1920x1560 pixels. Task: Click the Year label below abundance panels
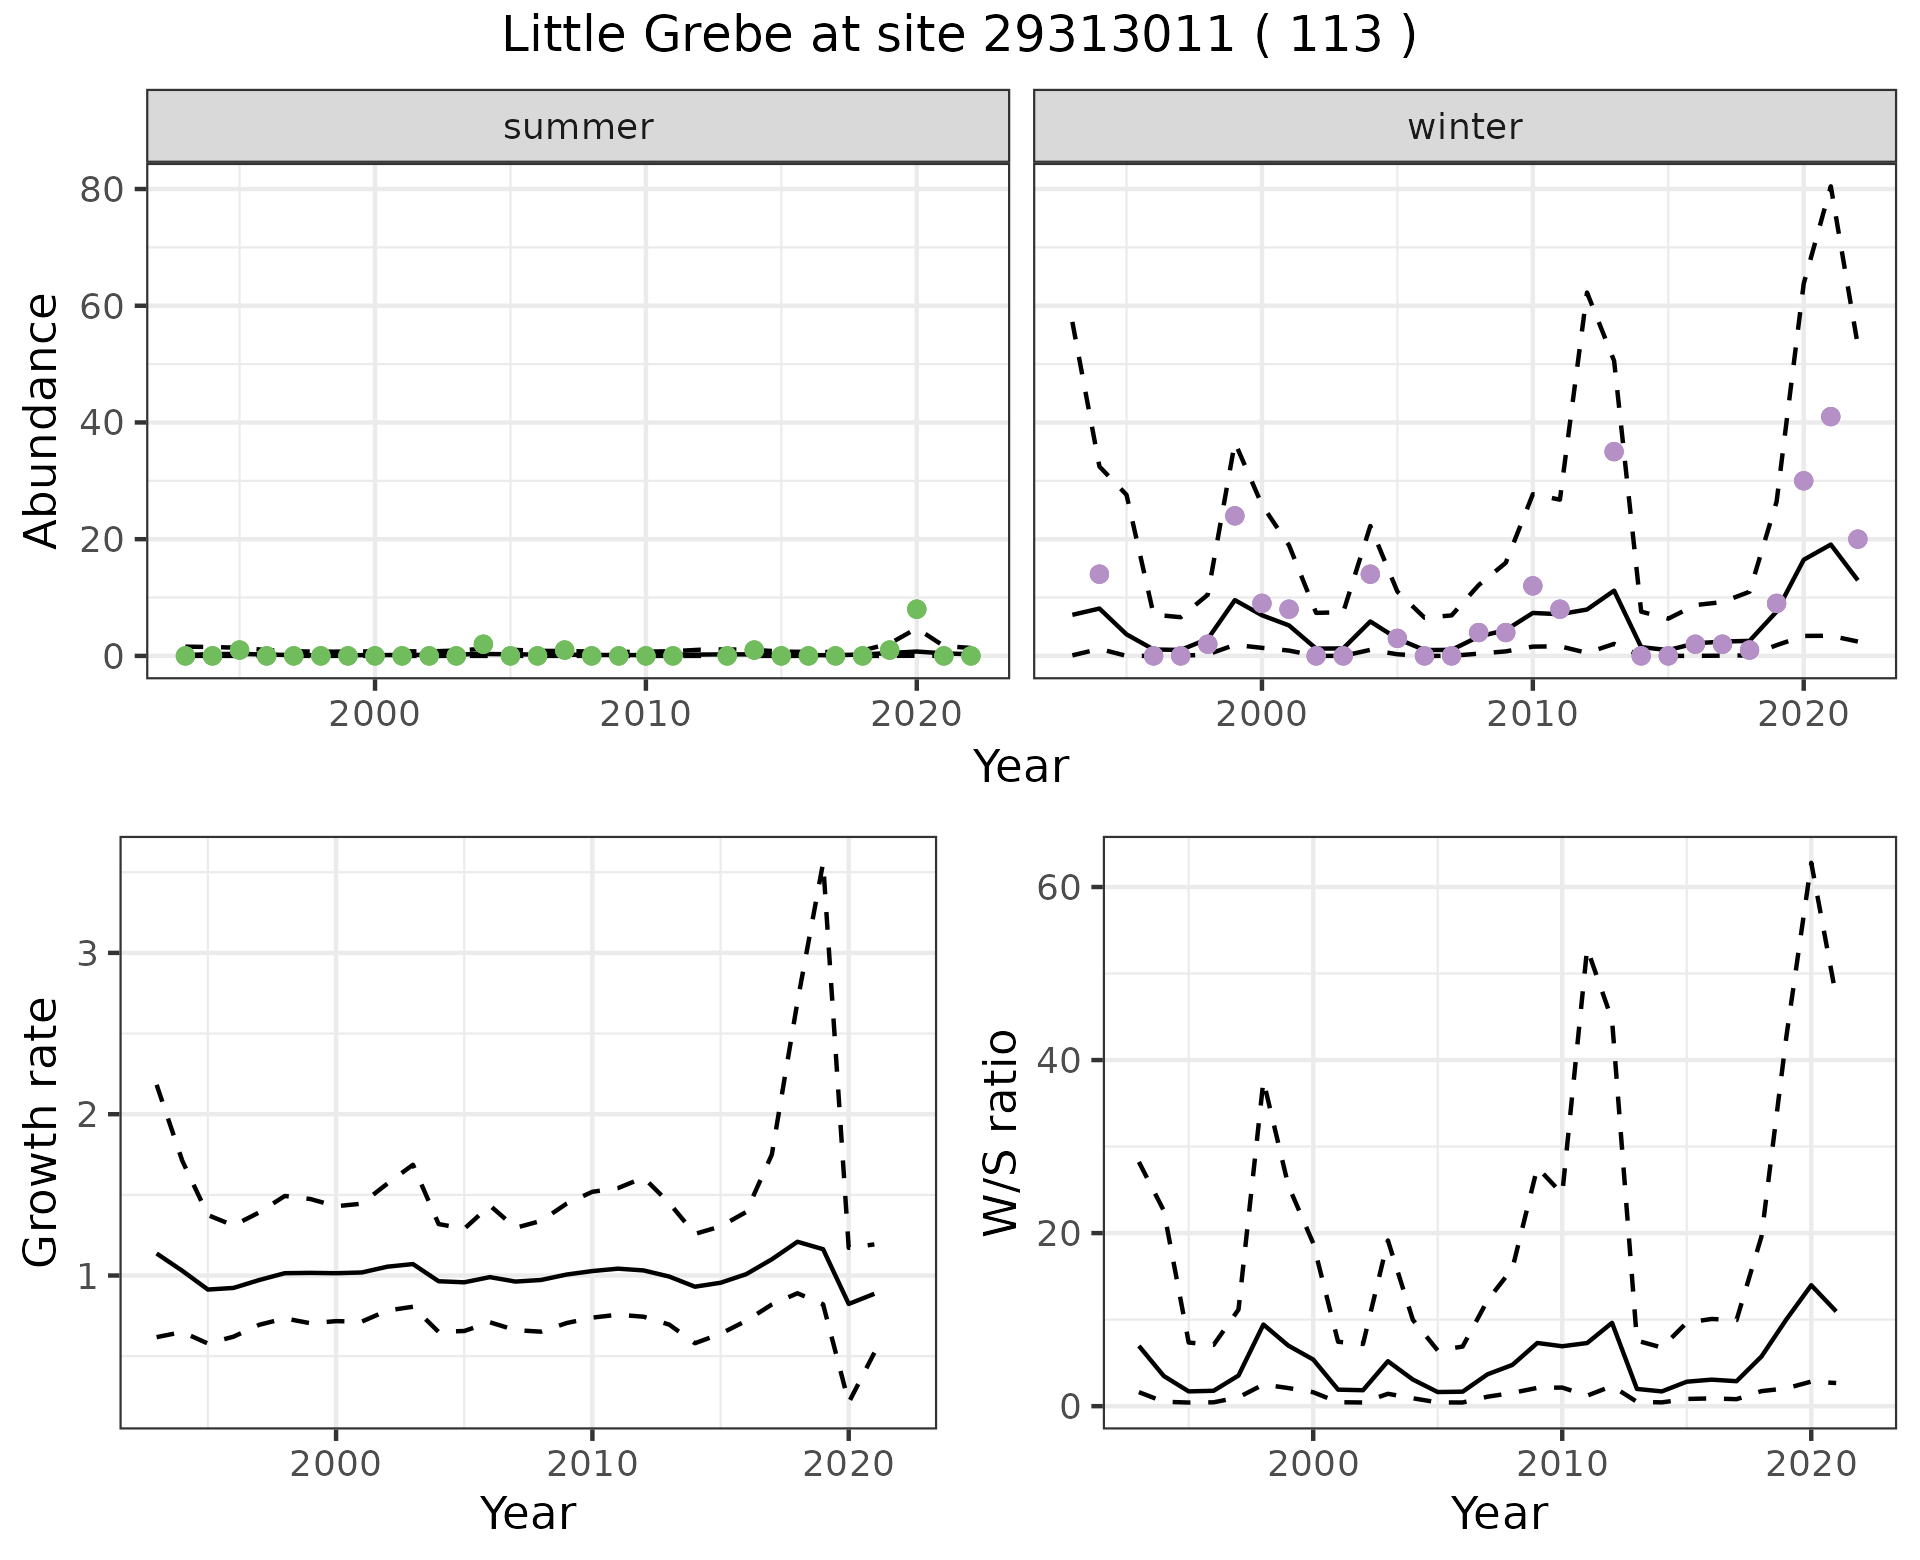pos(1020,767)
